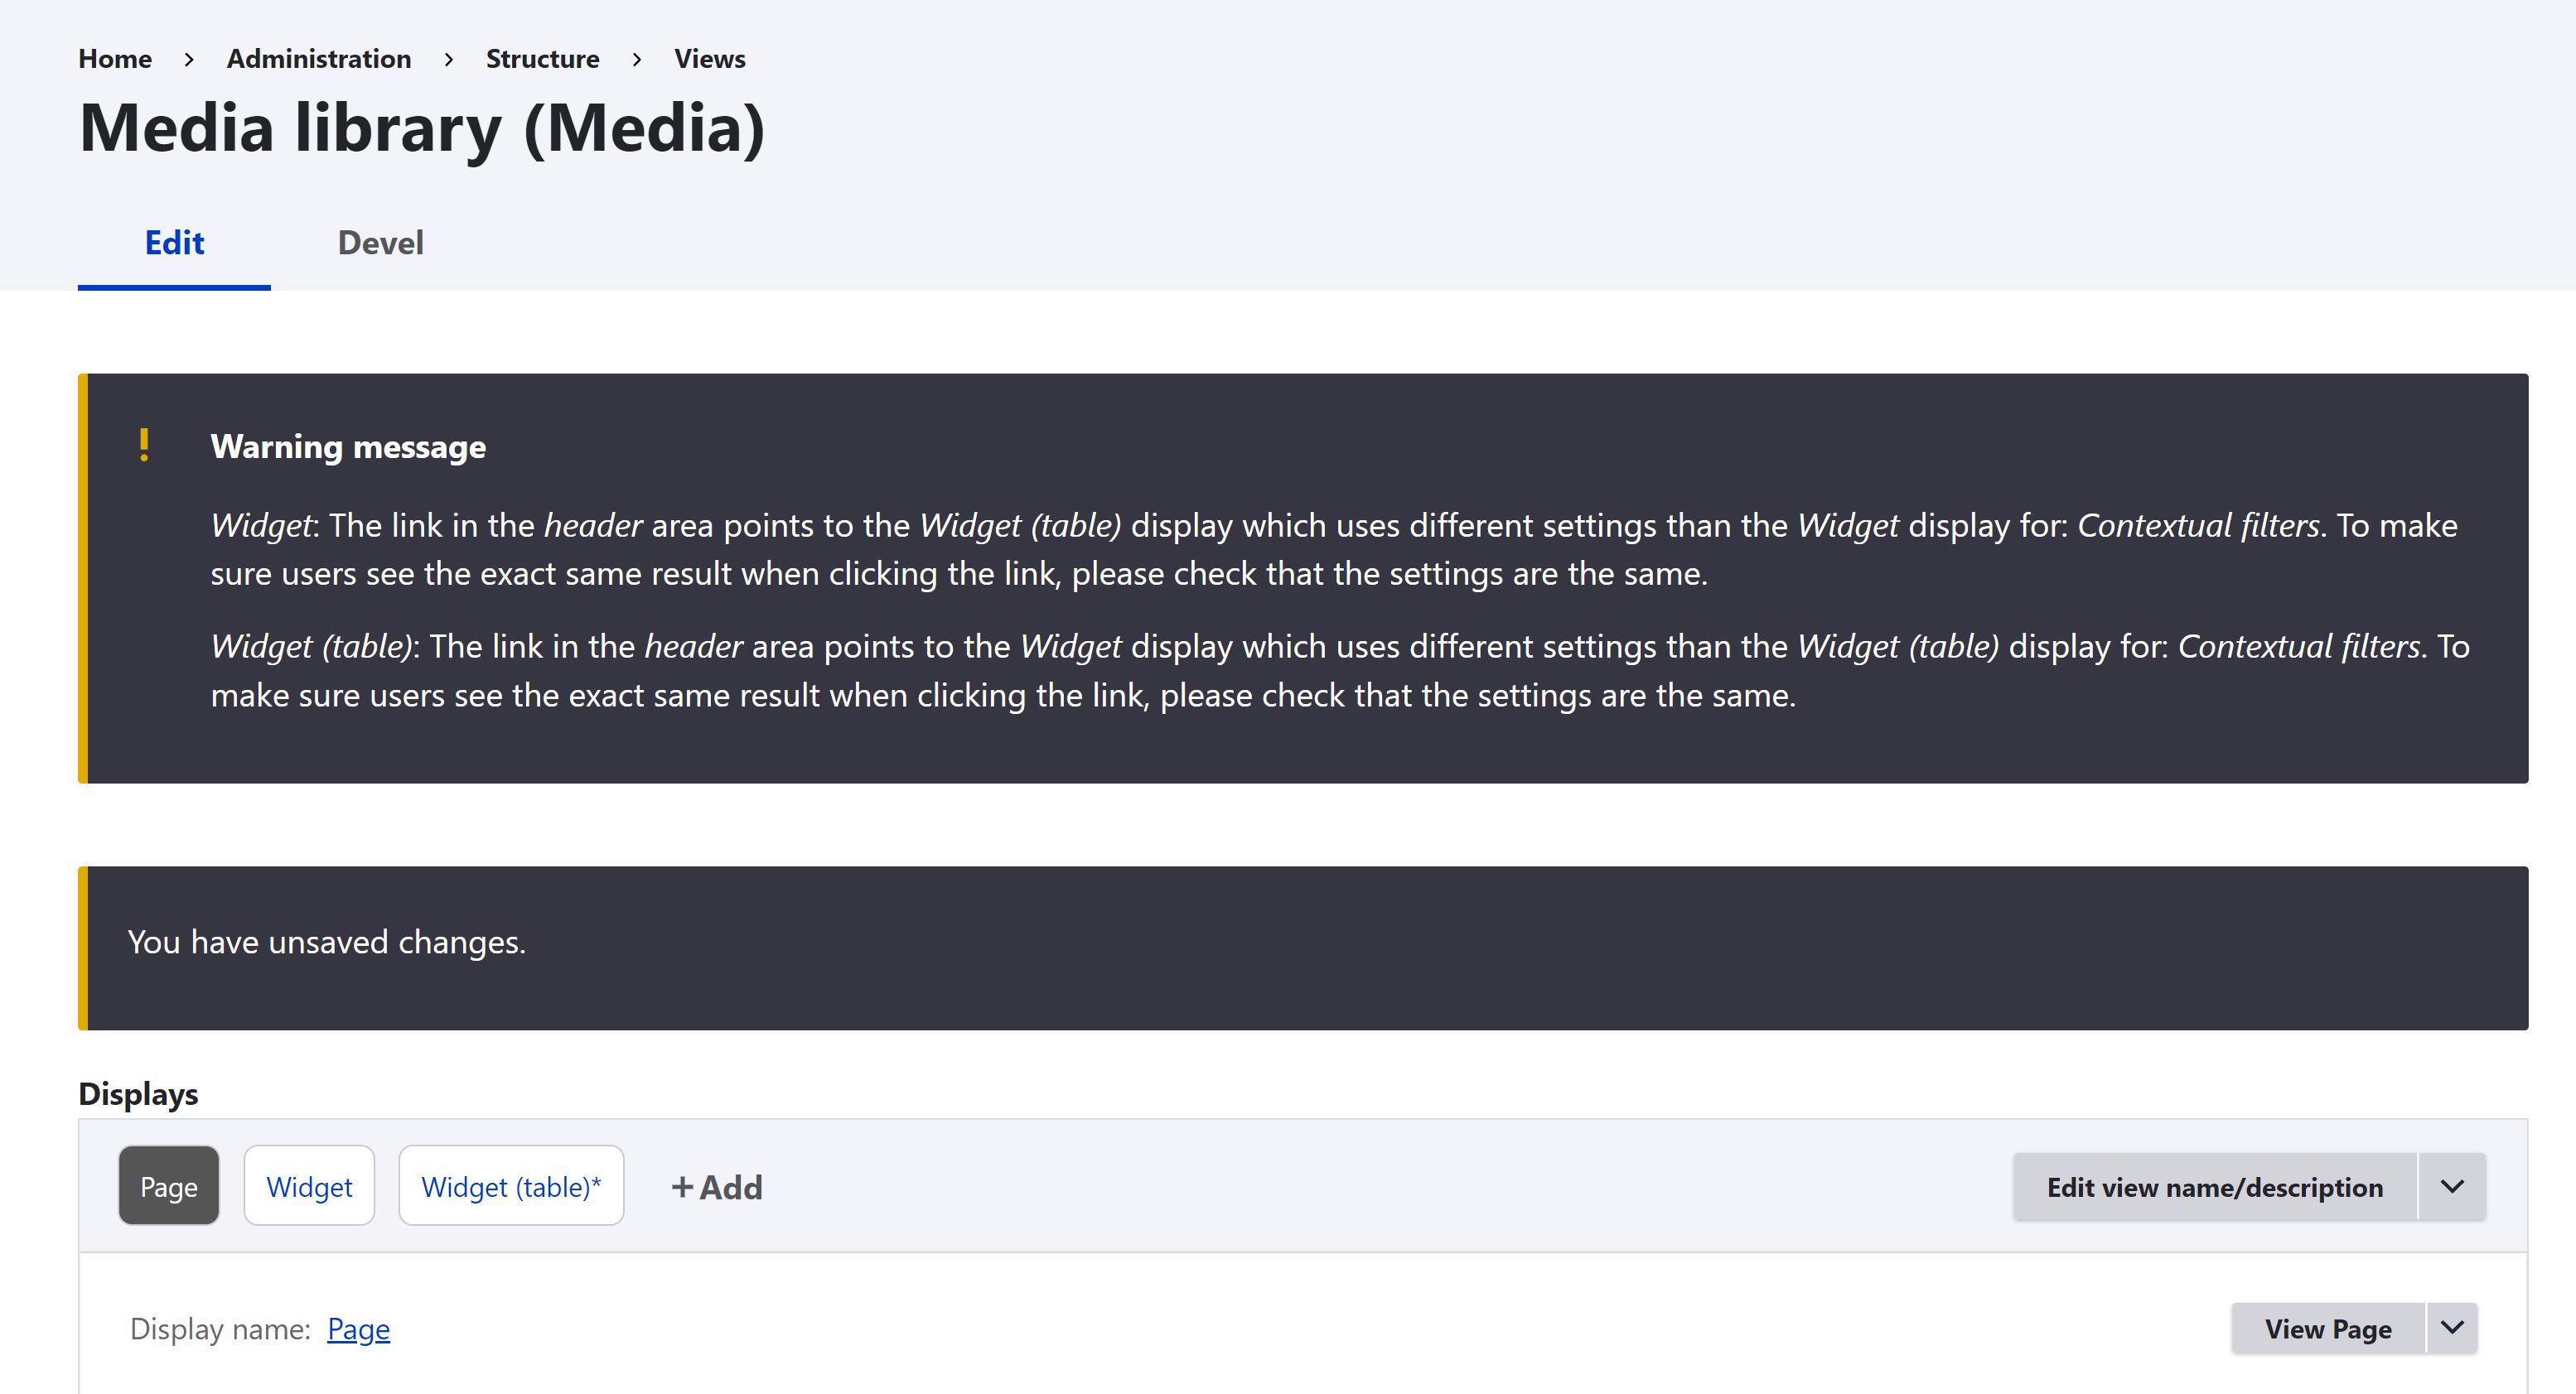Click the plus icon beside Add
This screenshot has width=2576, height=1394.
[682, 1187]
